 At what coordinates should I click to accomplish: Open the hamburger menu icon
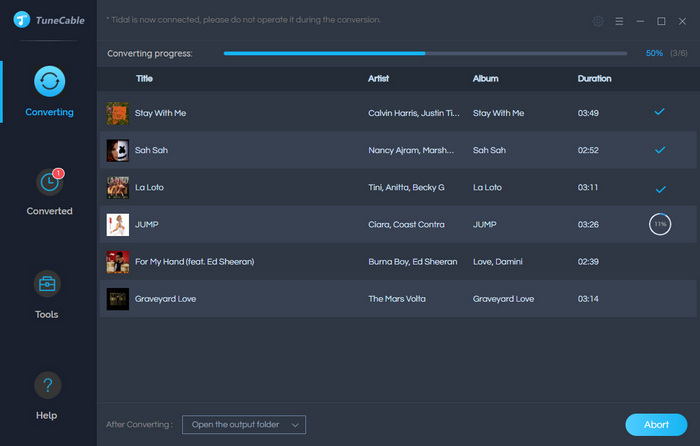click(x=619, y=21)
